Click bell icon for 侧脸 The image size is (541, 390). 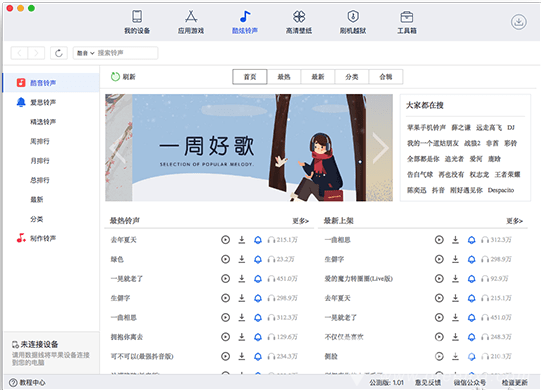click(x=472, y=356)
